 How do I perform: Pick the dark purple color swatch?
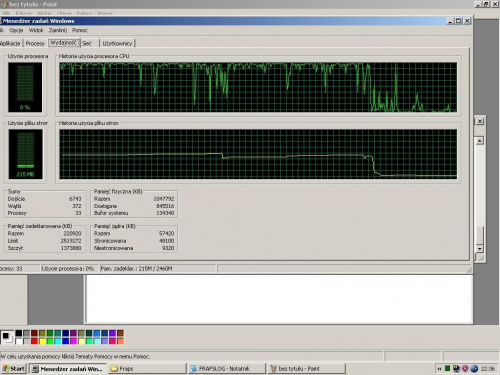click(73, 333)
